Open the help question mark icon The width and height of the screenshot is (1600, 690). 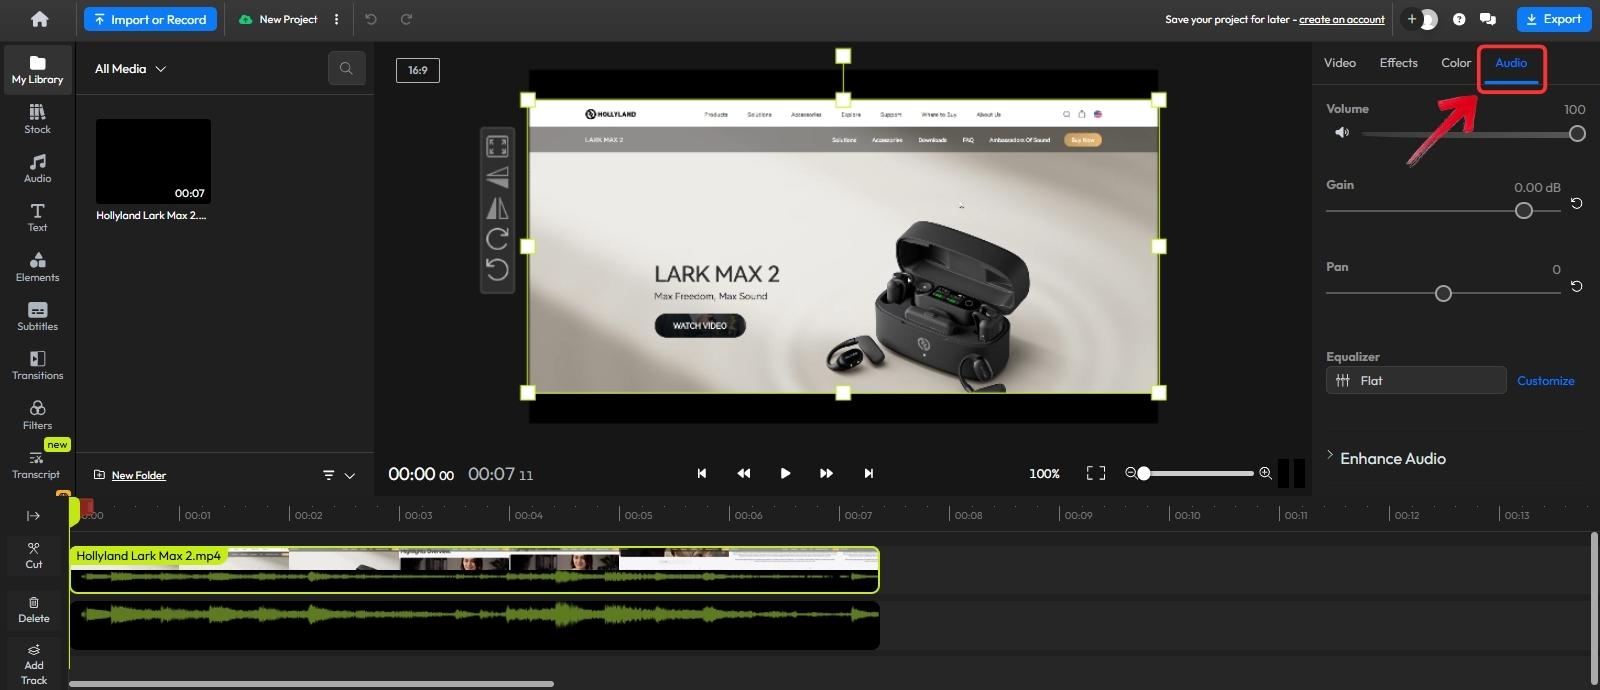pos(1459,19)
